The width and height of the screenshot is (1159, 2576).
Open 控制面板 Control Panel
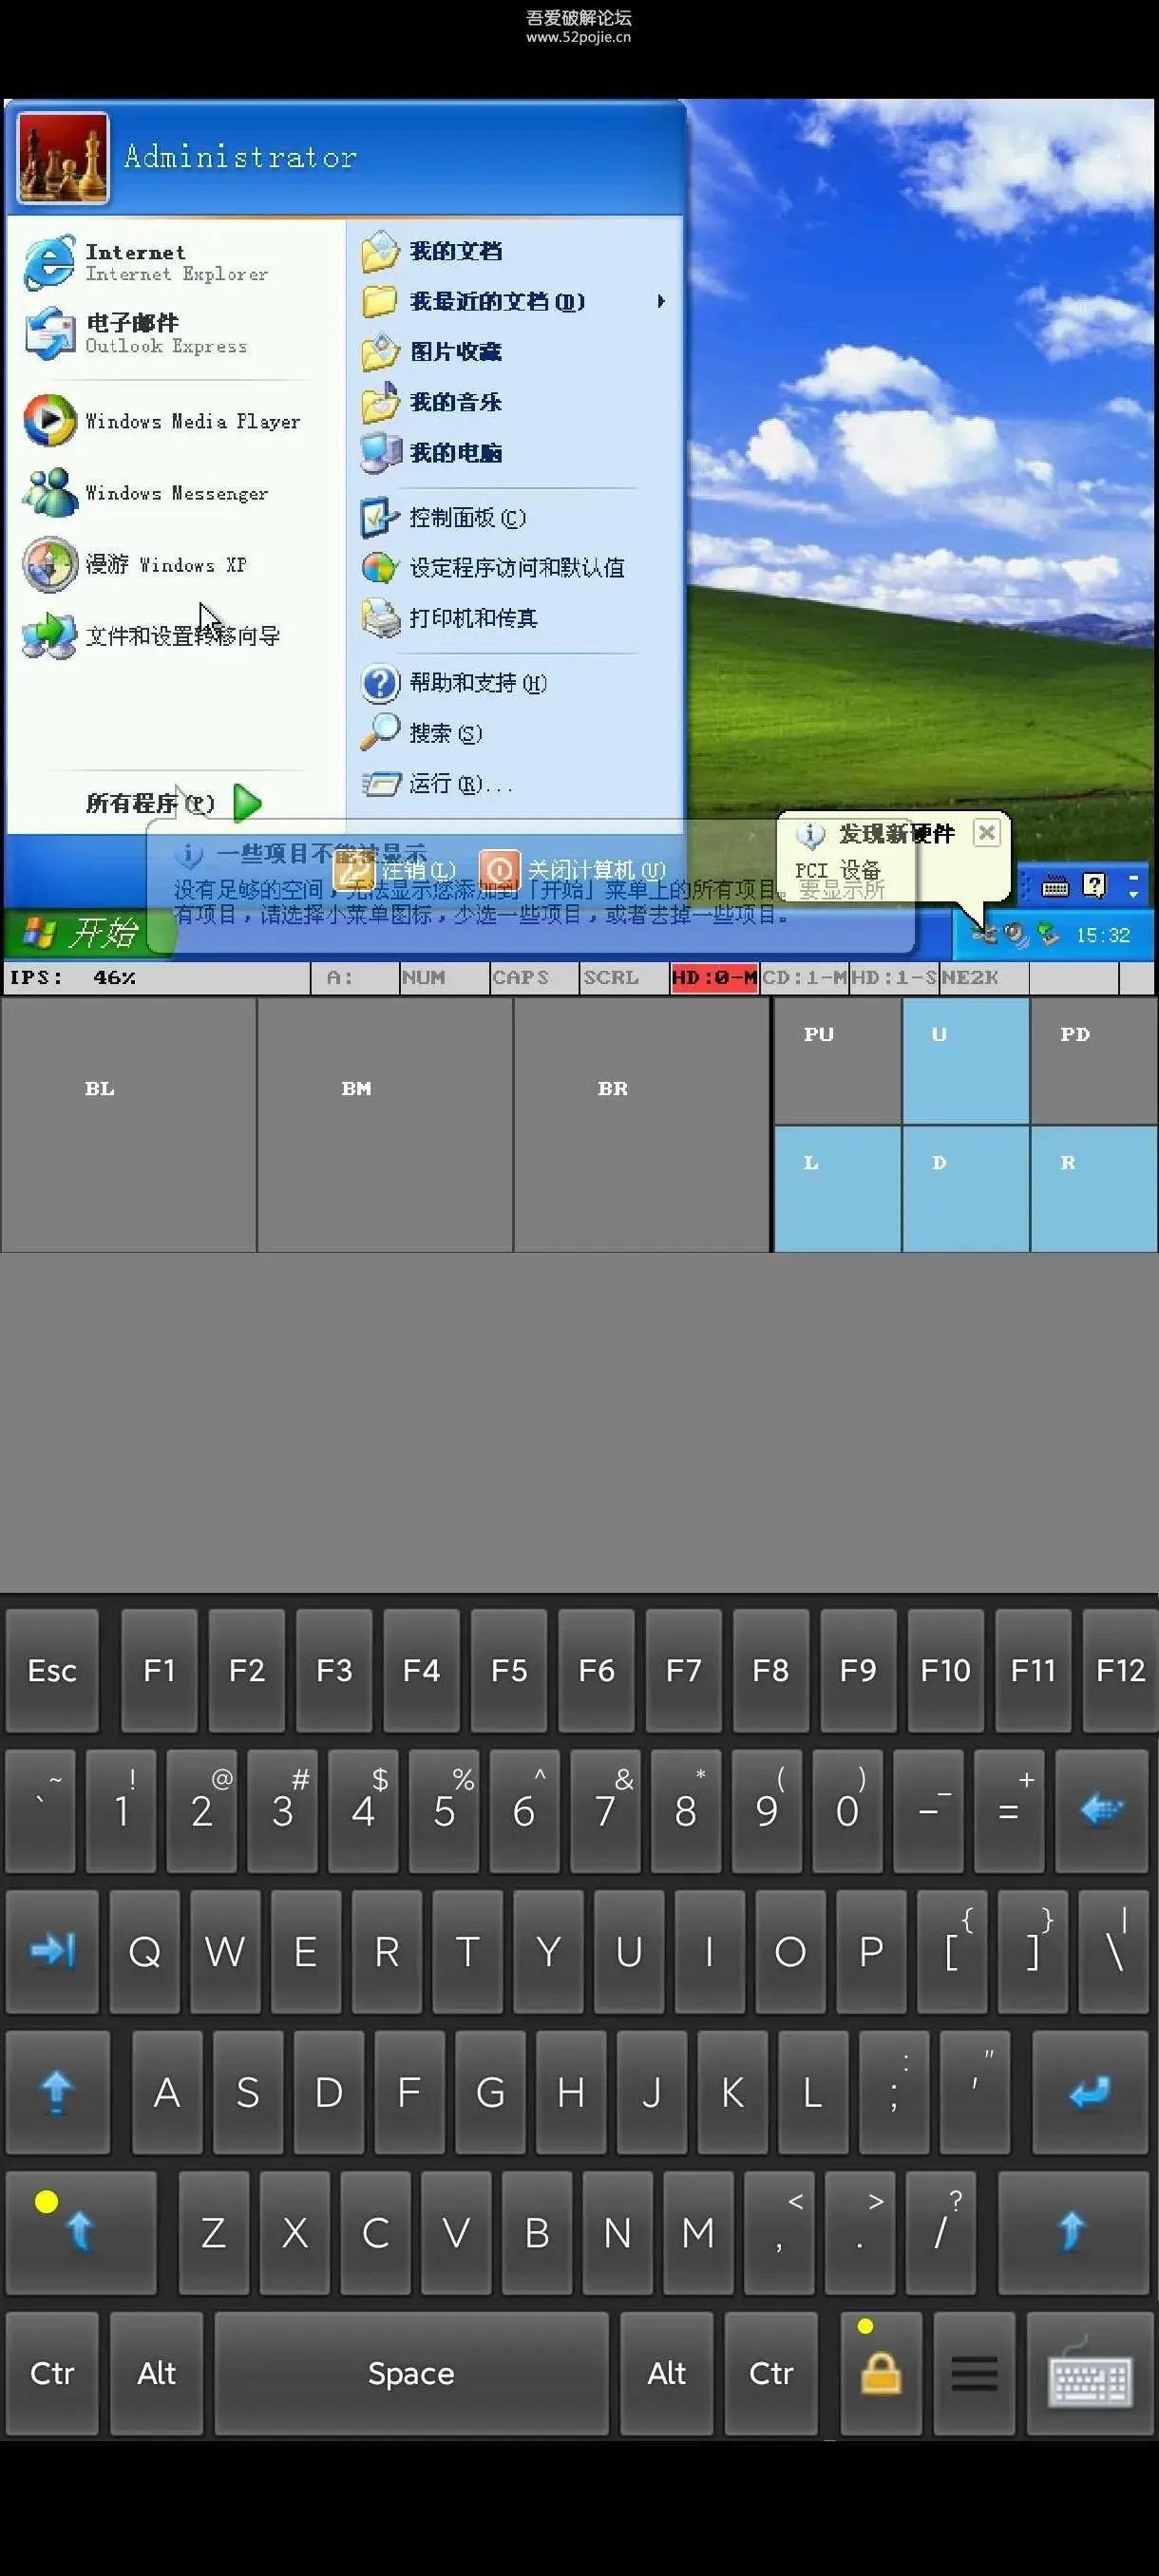click(381, 518)
